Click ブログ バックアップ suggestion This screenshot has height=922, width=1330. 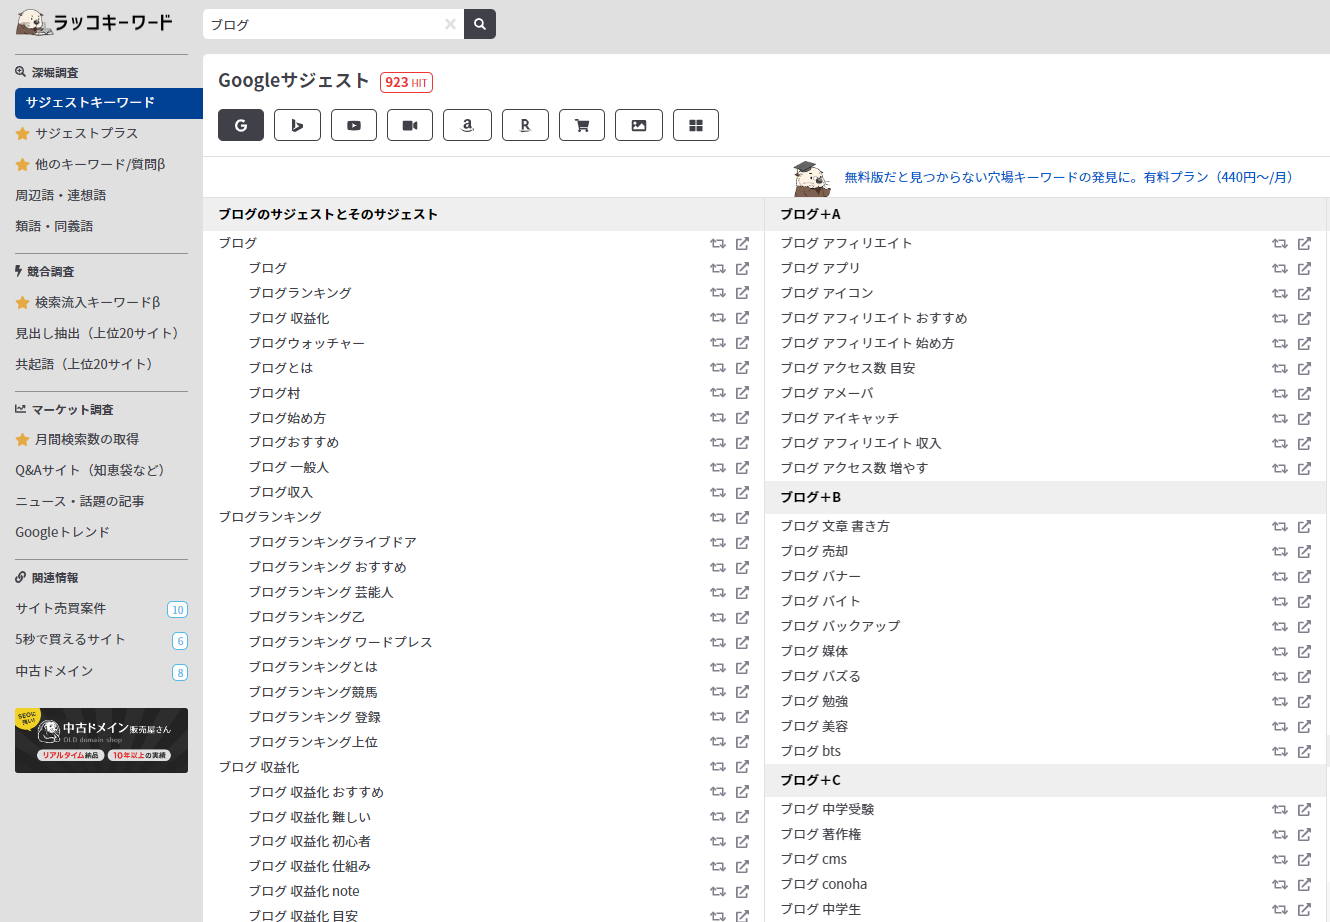click(840, 626)
